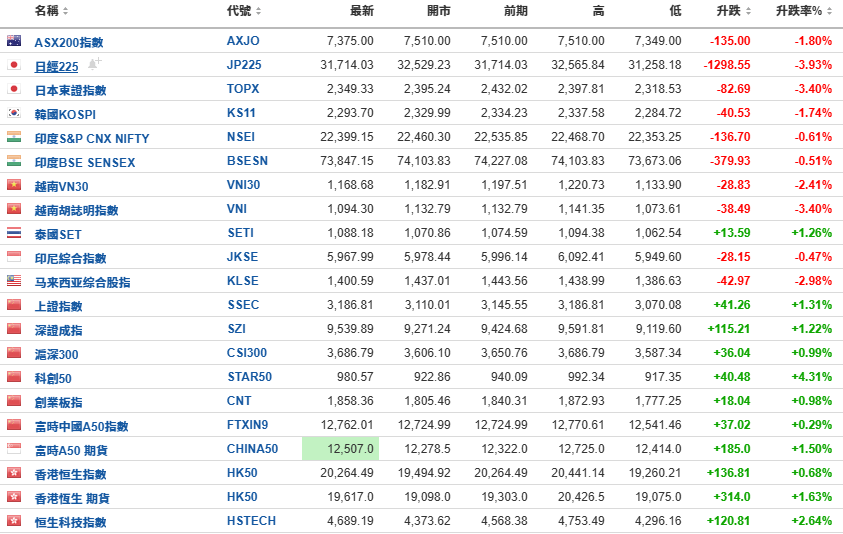
Task: Open the 科創50 link
Action: (53, 379)
